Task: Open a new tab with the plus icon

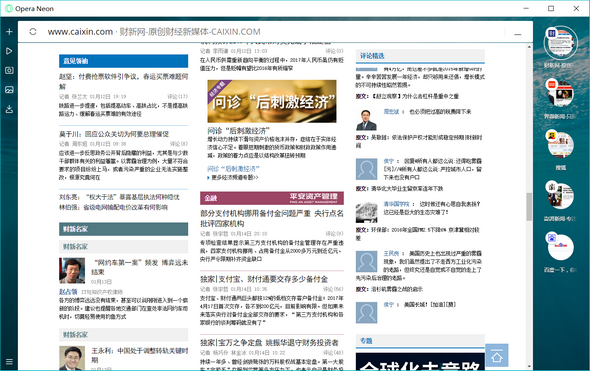Action: 9,32
